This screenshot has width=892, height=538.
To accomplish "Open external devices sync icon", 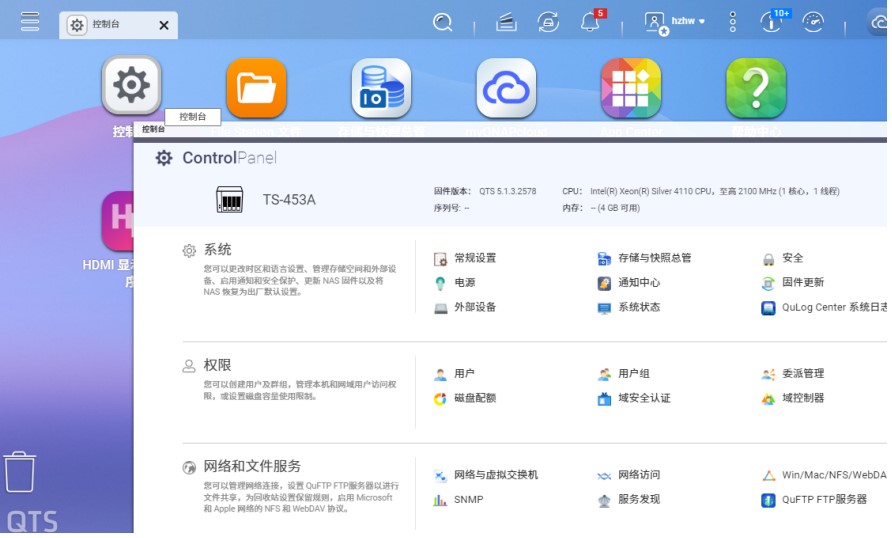I will 548,22.
